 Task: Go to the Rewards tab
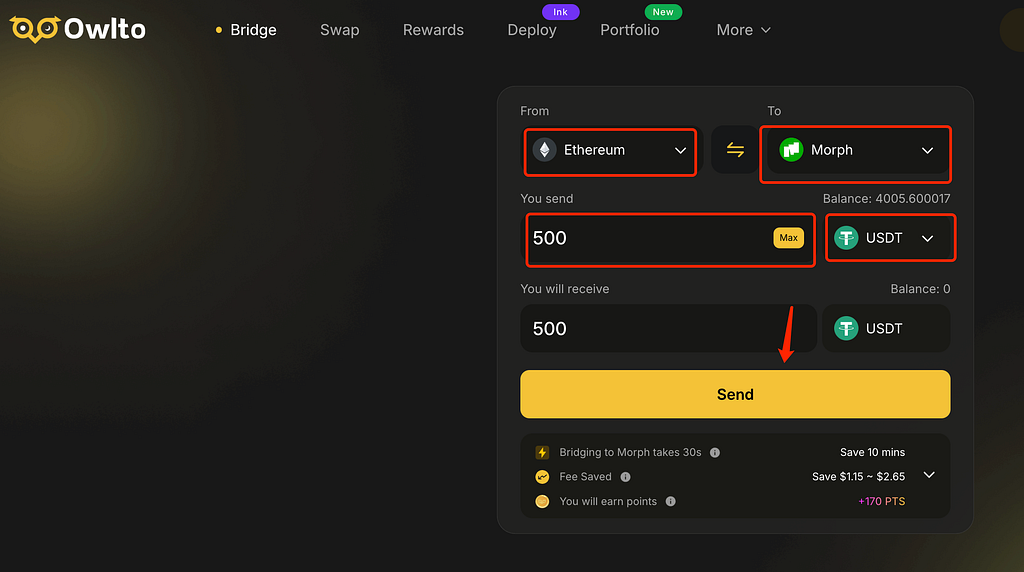pos(433,30)
